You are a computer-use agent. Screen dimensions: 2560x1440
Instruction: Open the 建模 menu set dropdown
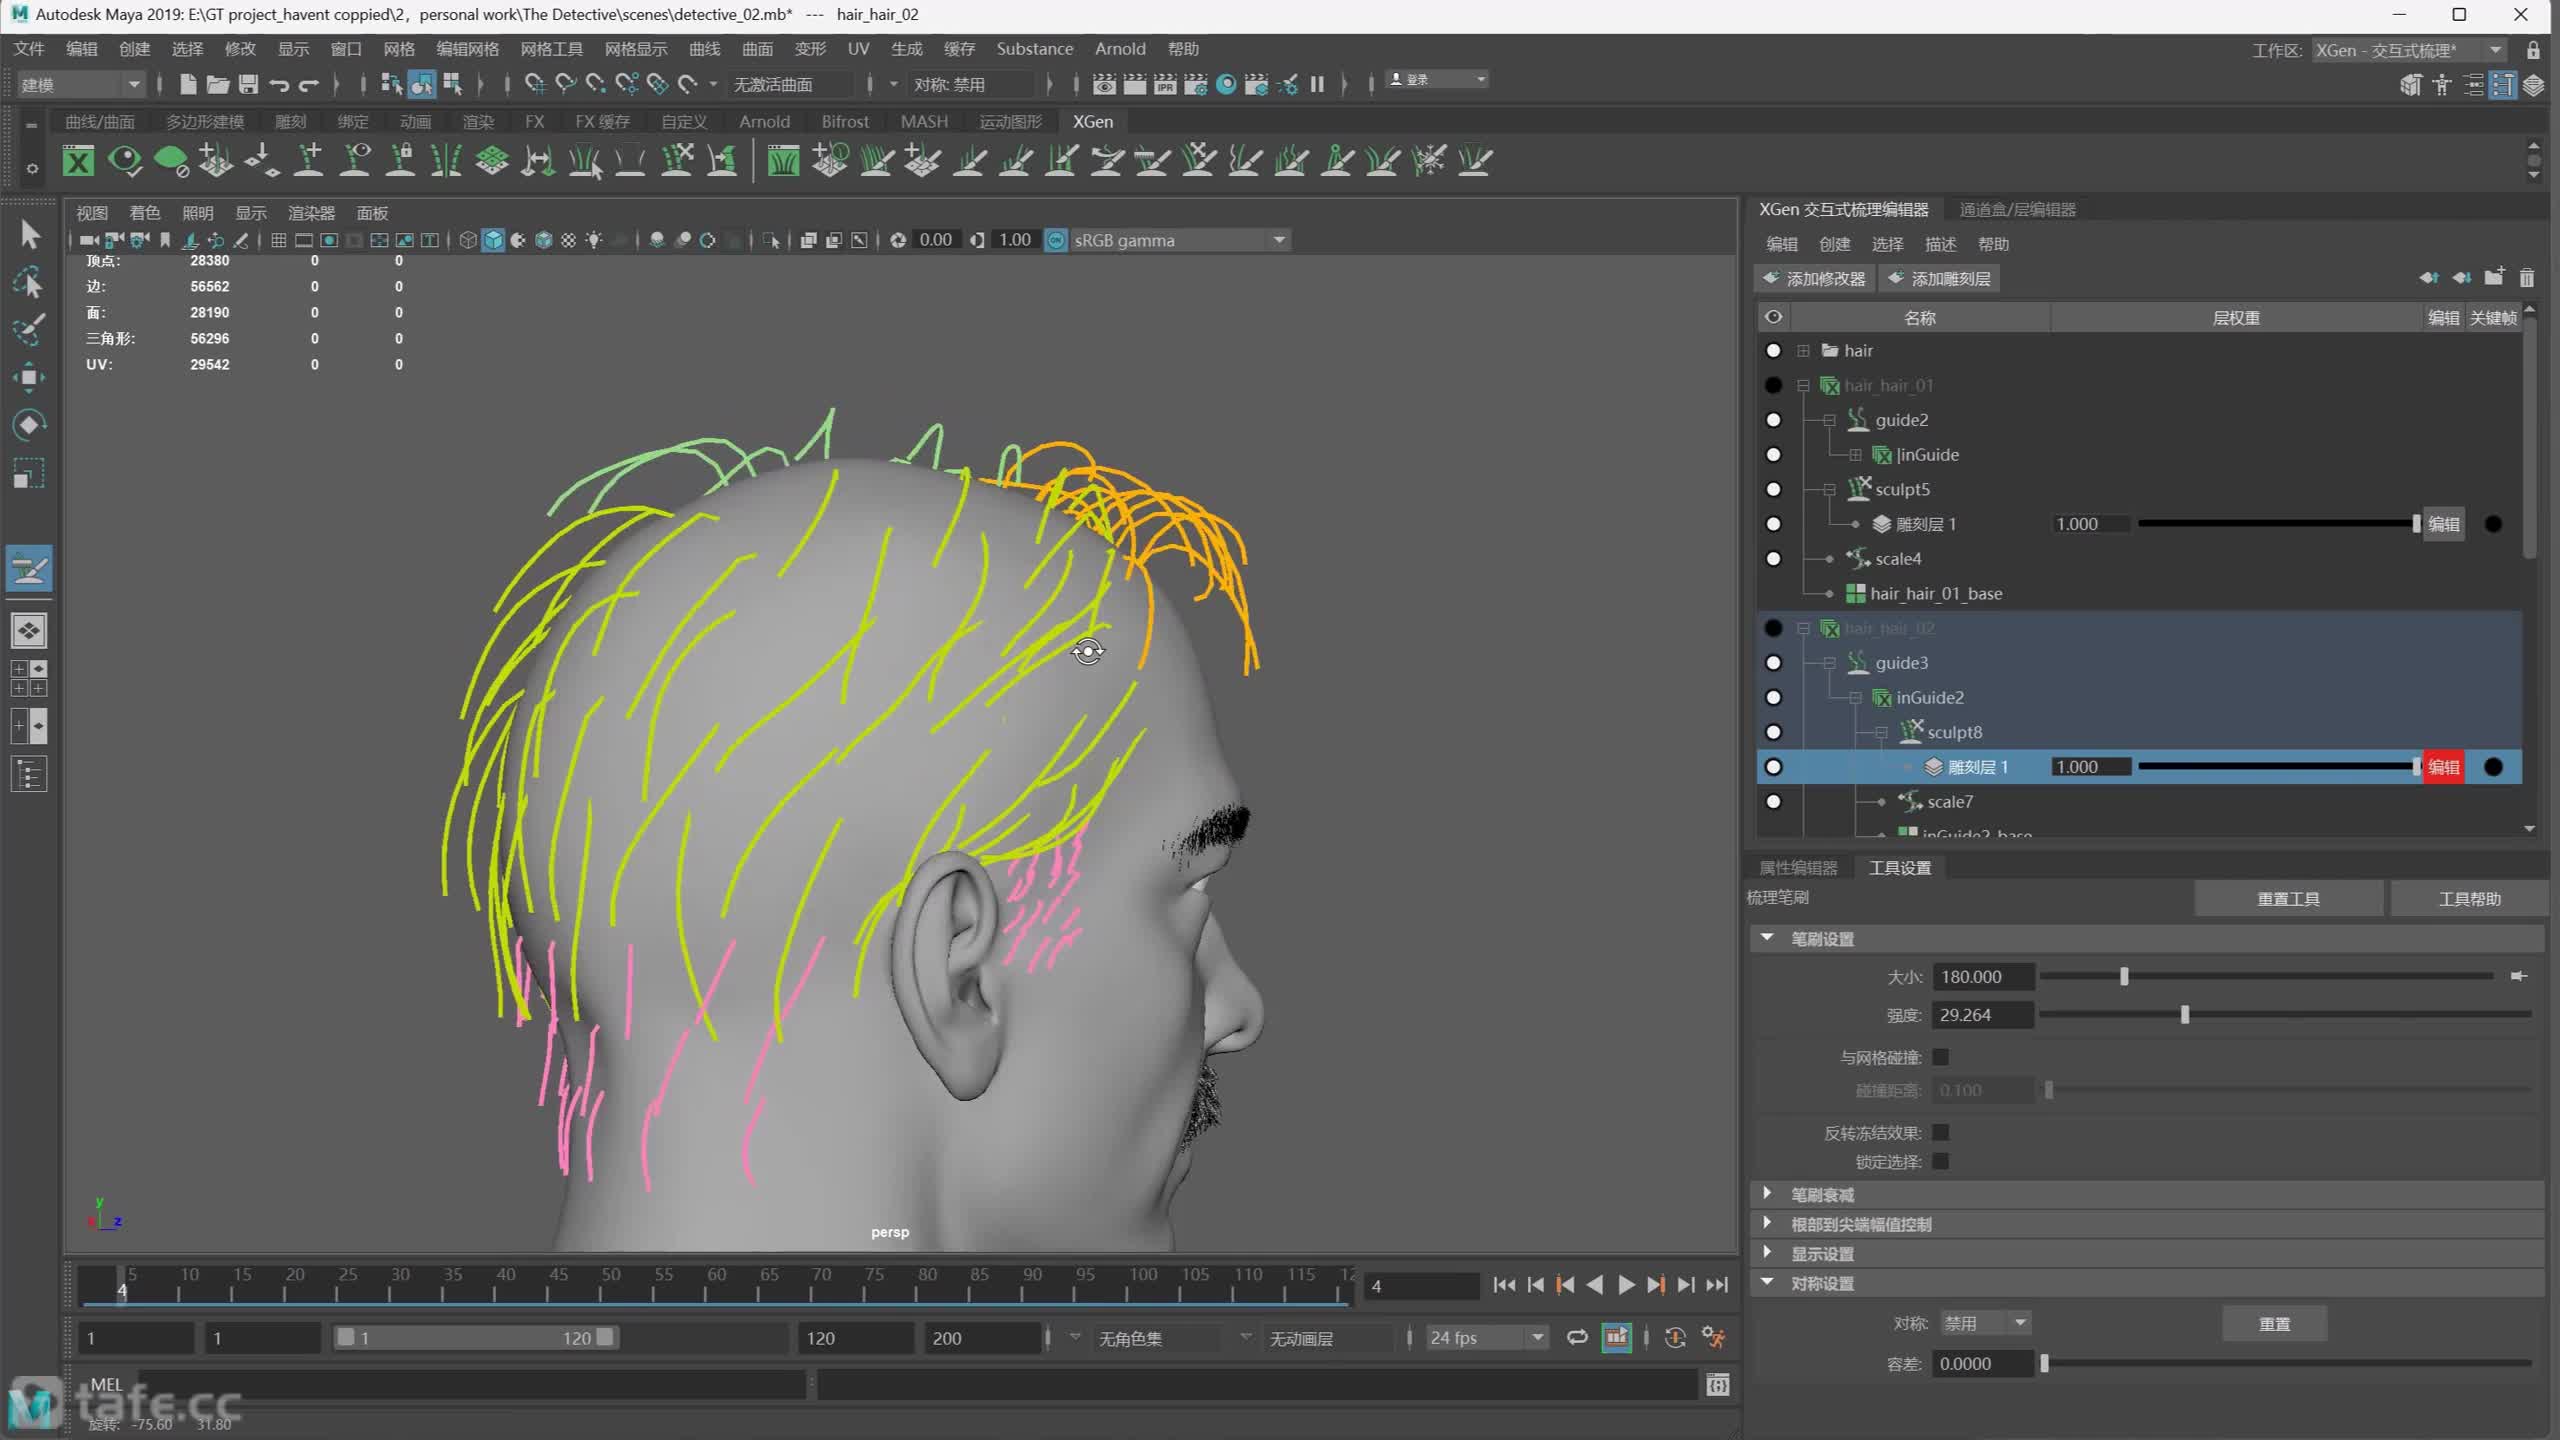[81, 84]
